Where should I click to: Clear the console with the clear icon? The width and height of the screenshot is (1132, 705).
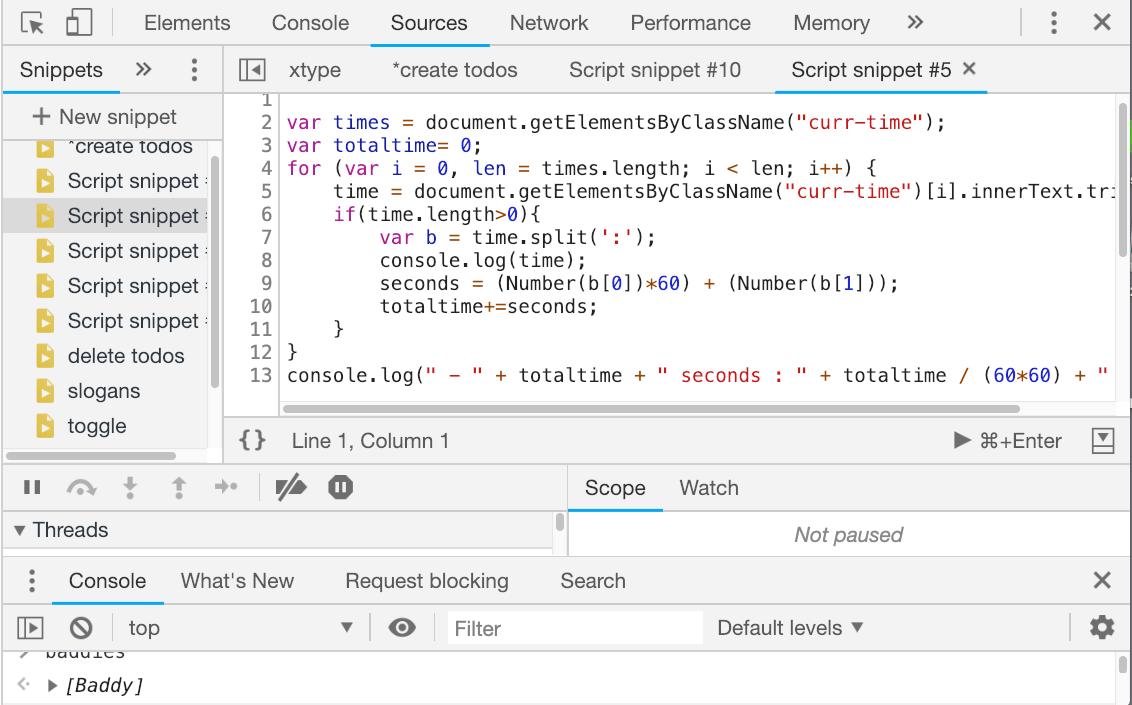81,627
